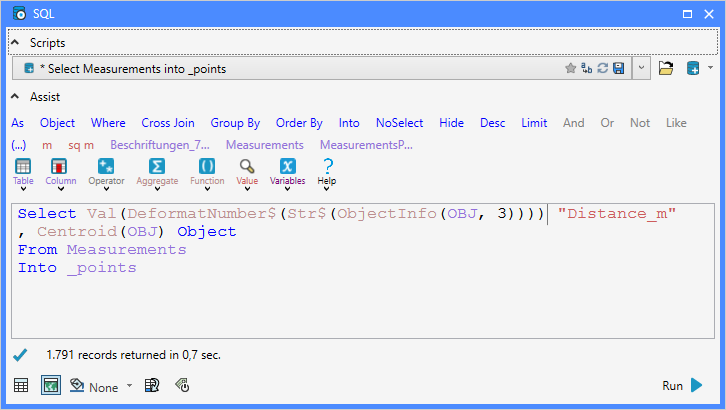Expand the arrow under Function
Image resolution: width=726 pixels, height=410 pixels.
click(x=207, y=189)
